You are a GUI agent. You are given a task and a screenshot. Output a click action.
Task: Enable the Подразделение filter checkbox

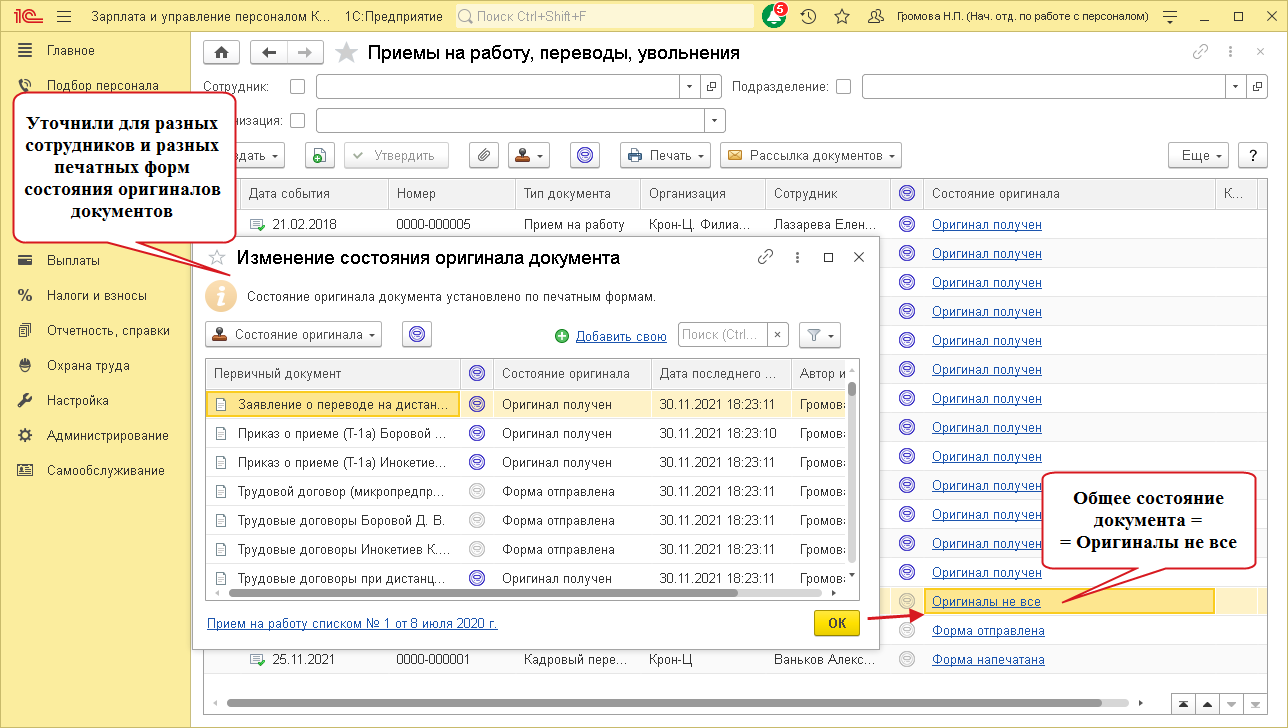click(843, 87)
